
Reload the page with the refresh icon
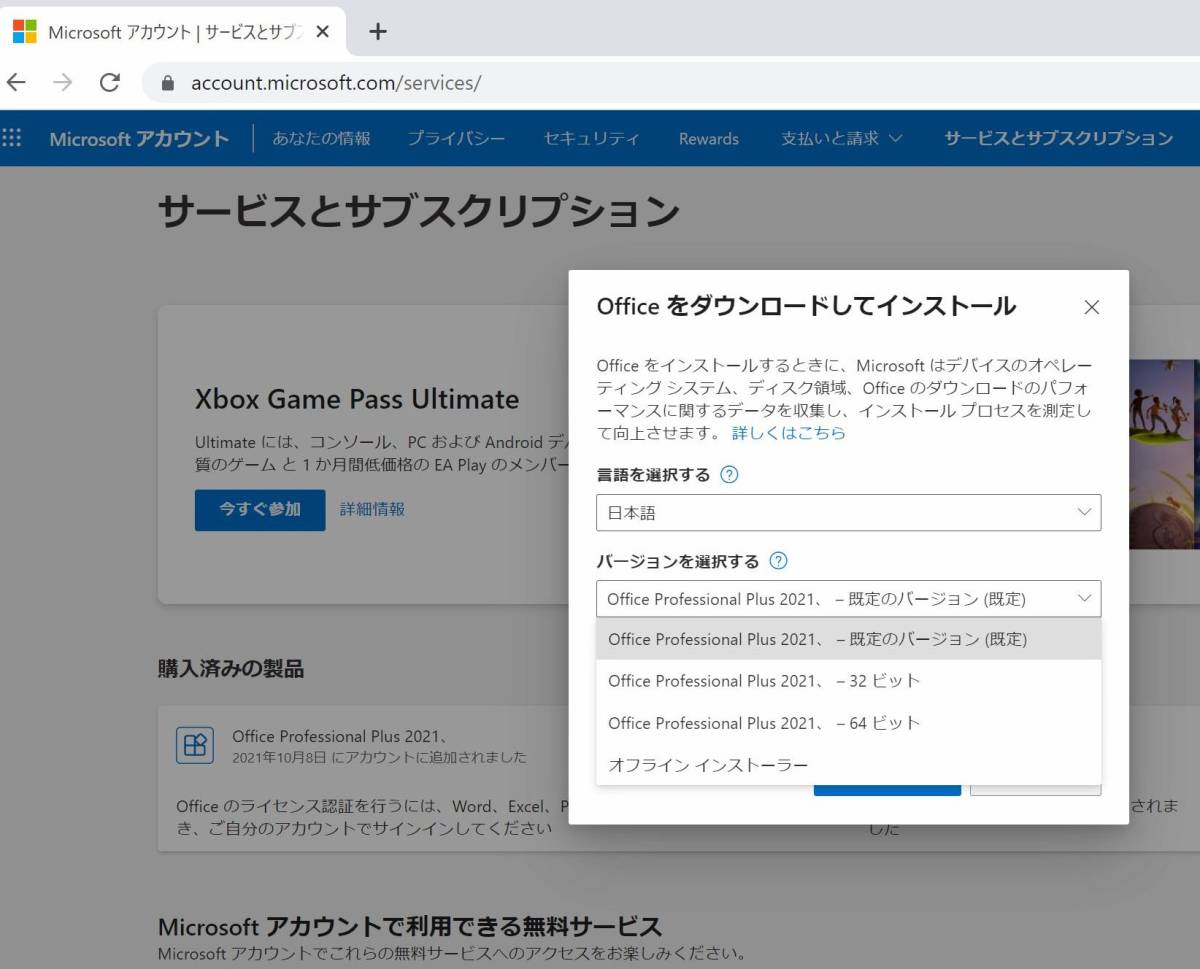[x=110, y=83]
